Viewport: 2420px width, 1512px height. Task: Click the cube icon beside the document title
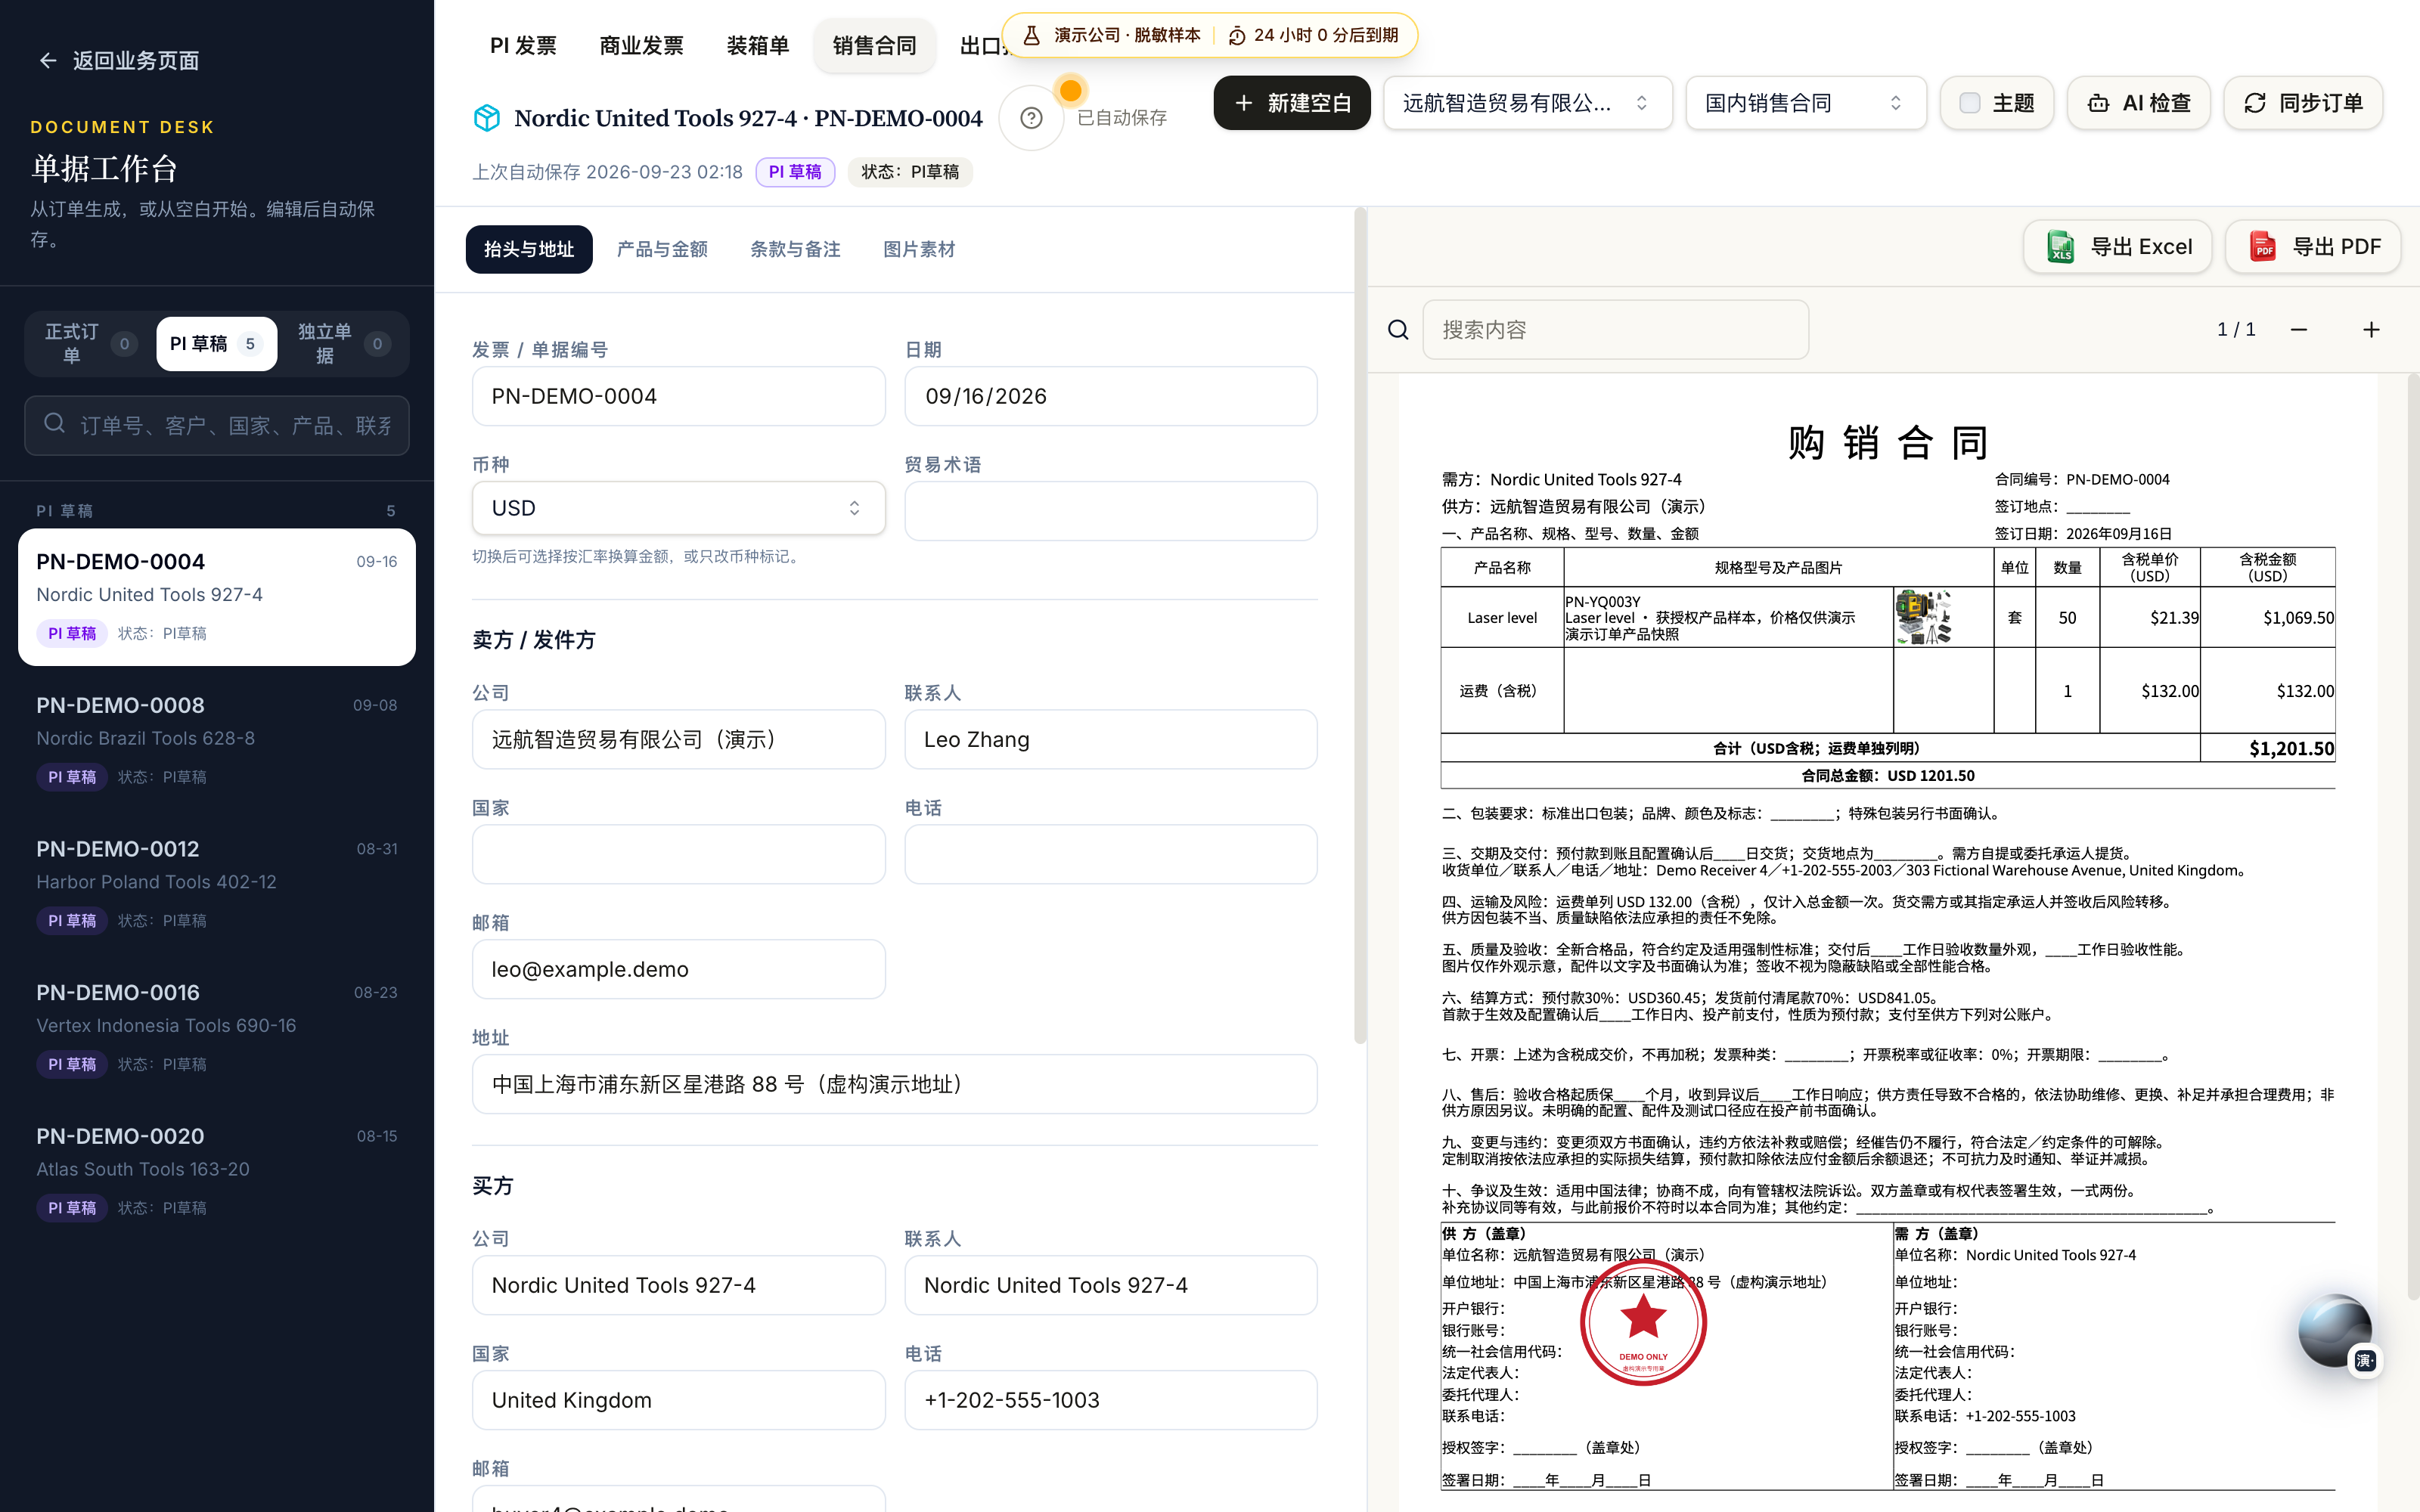(486, 118)
